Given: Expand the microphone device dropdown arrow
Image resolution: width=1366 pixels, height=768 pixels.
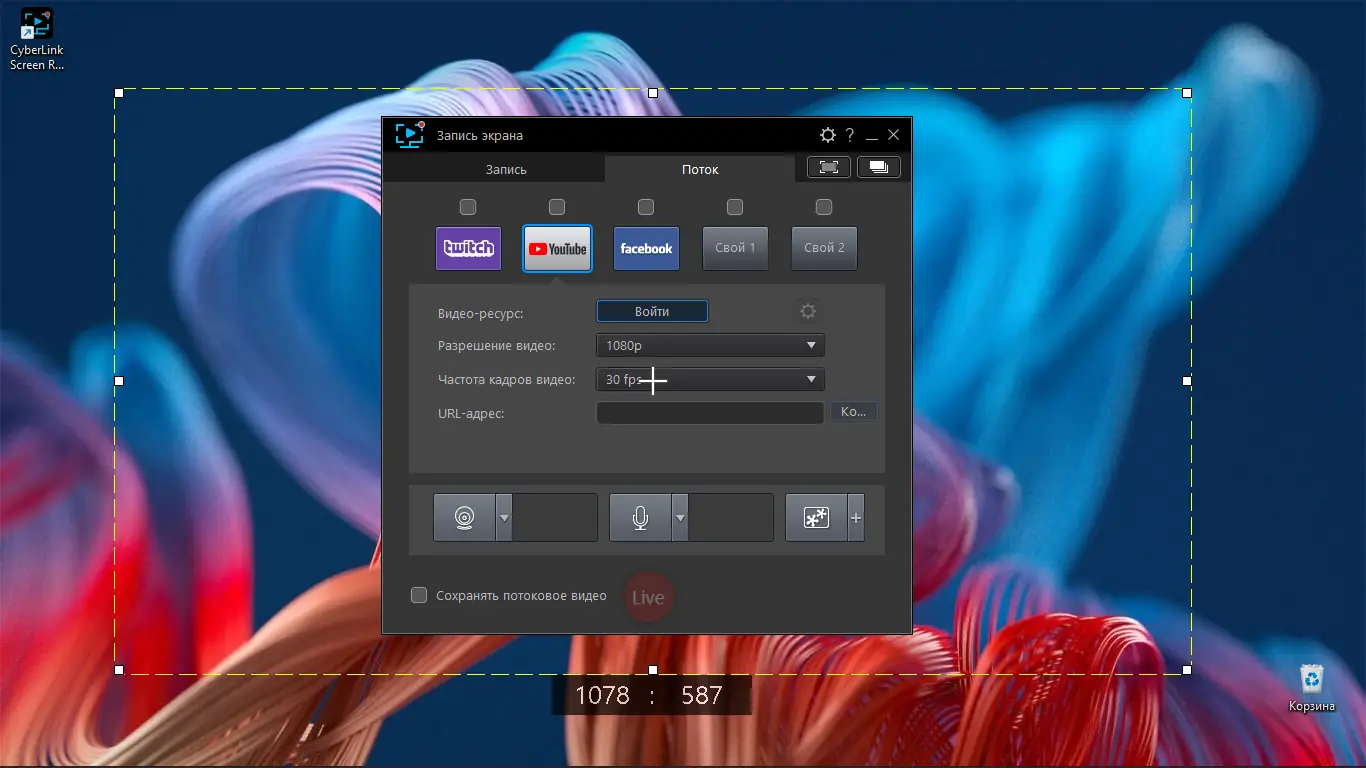Looking at the screenshot, I should coord(680,518).
